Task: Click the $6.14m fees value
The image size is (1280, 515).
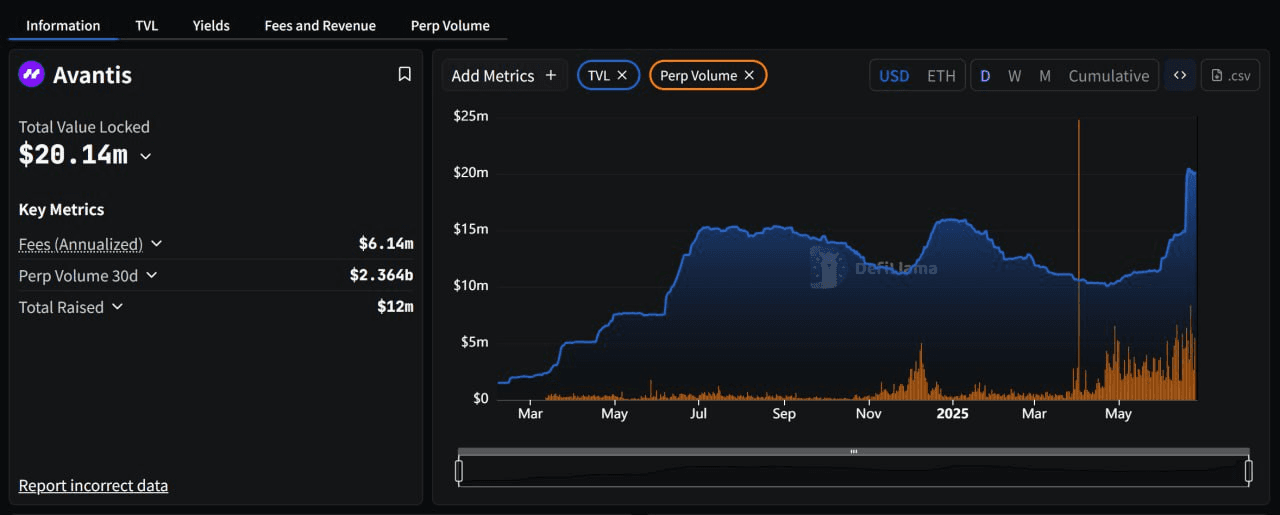Action: pyautogui.click(x=386, y=243)
